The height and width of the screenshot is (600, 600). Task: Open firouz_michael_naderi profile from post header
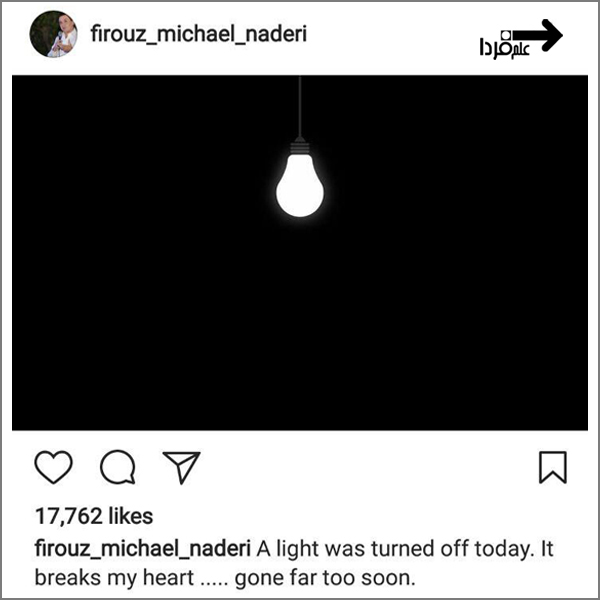(198, 34)
